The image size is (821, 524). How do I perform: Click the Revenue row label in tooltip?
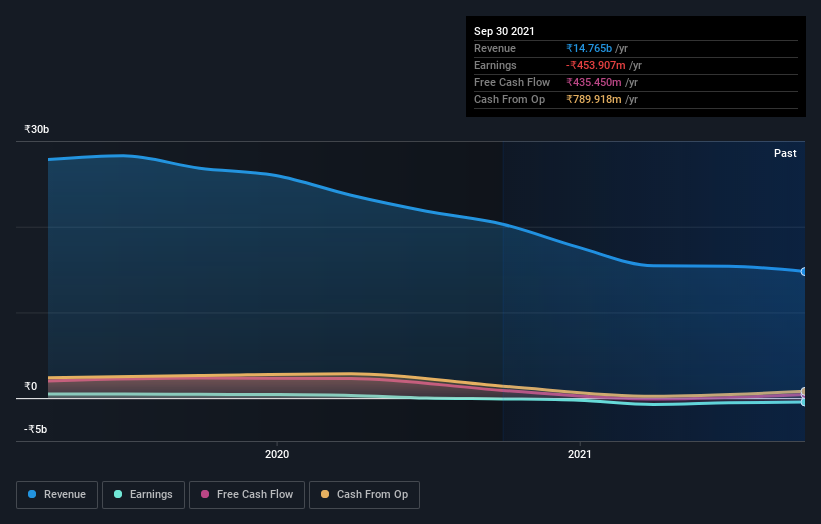click(x=495, y=48)
